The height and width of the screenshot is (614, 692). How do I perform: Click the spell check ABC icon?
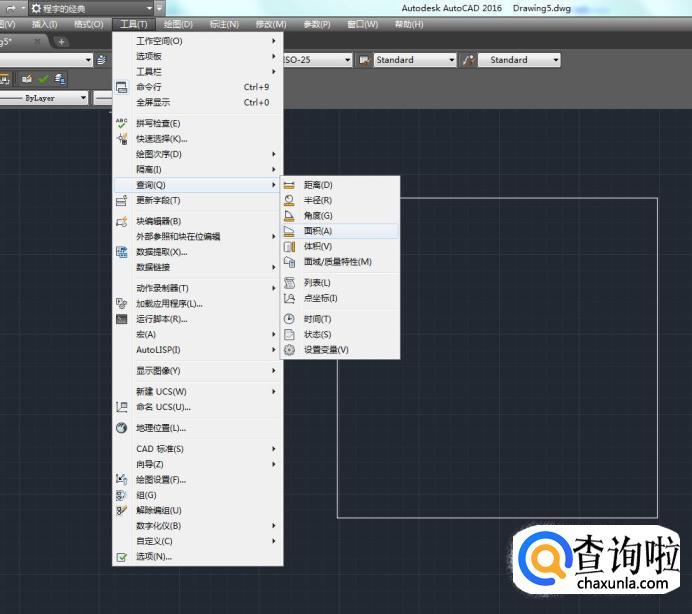tap(121, 123)
